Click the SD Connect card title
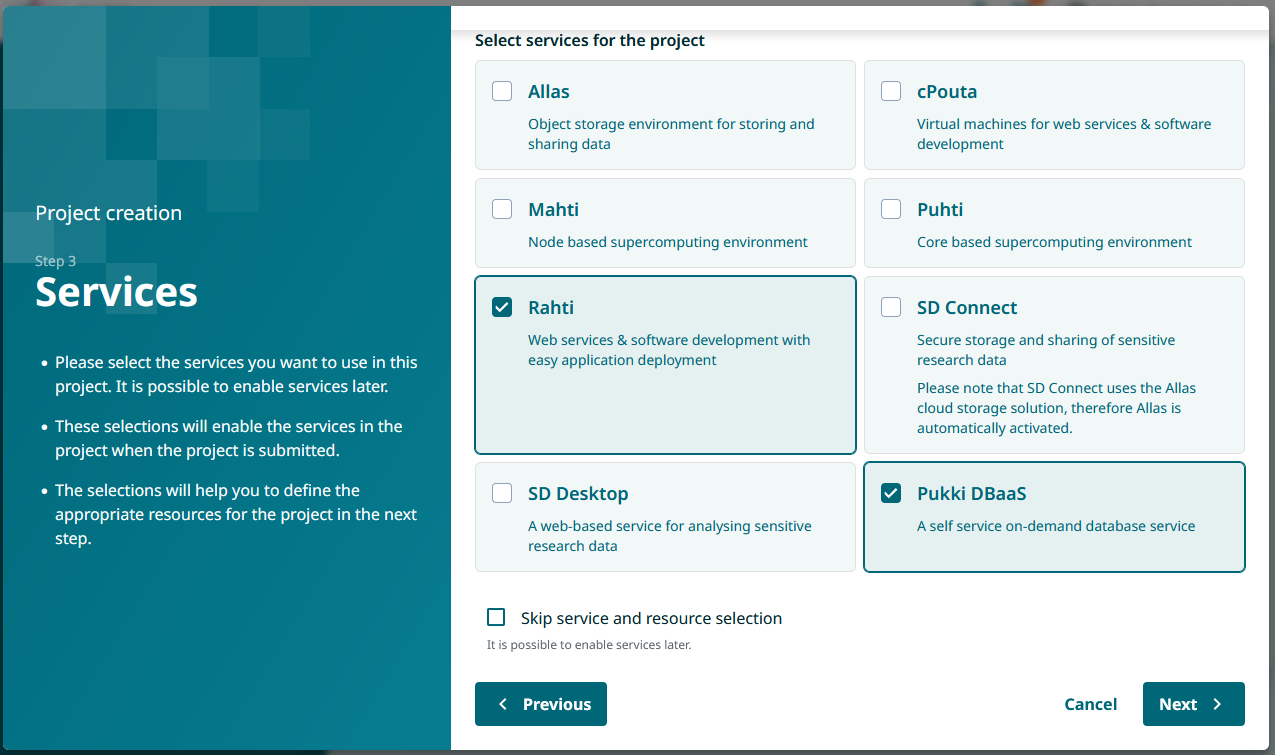 coord(967,307)
